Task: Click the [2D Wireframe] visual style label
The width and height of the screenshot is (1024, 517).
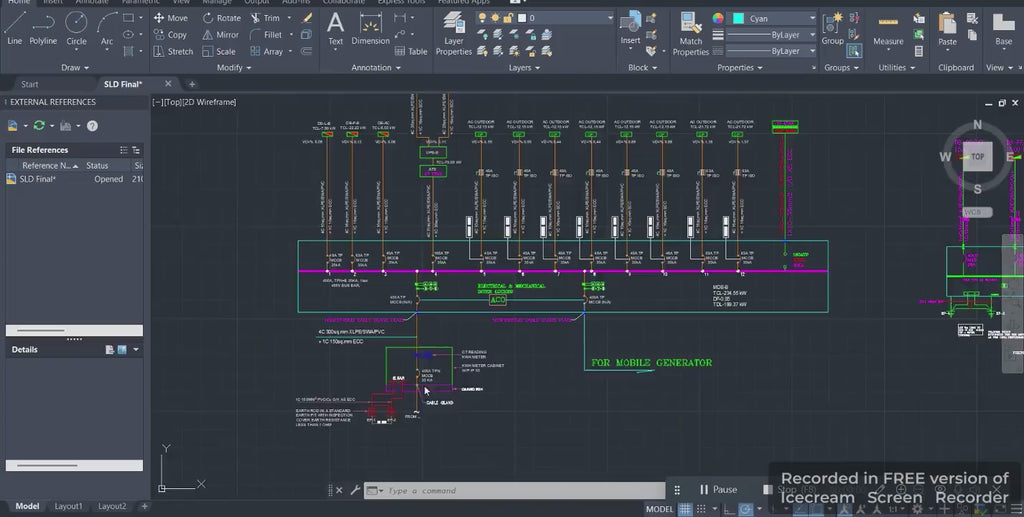Action: click(x=208, y=102)
